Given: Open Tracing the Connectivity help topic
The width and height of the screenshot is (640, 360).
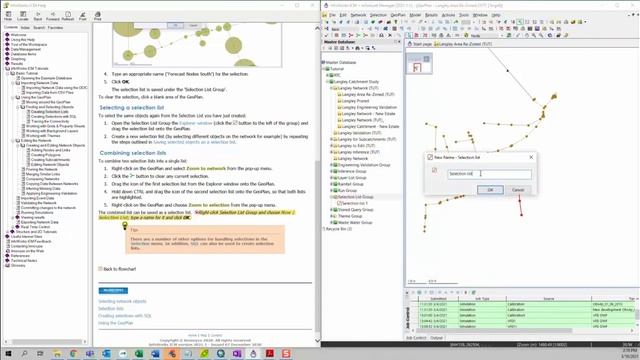Looking at the screenshot, I should point(50,121).
